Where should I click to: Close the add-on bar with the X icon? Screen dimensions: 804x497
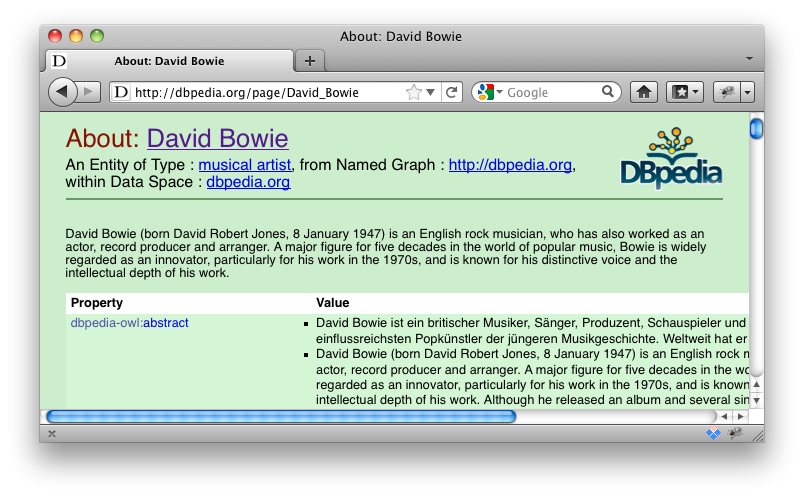(52, 434)
